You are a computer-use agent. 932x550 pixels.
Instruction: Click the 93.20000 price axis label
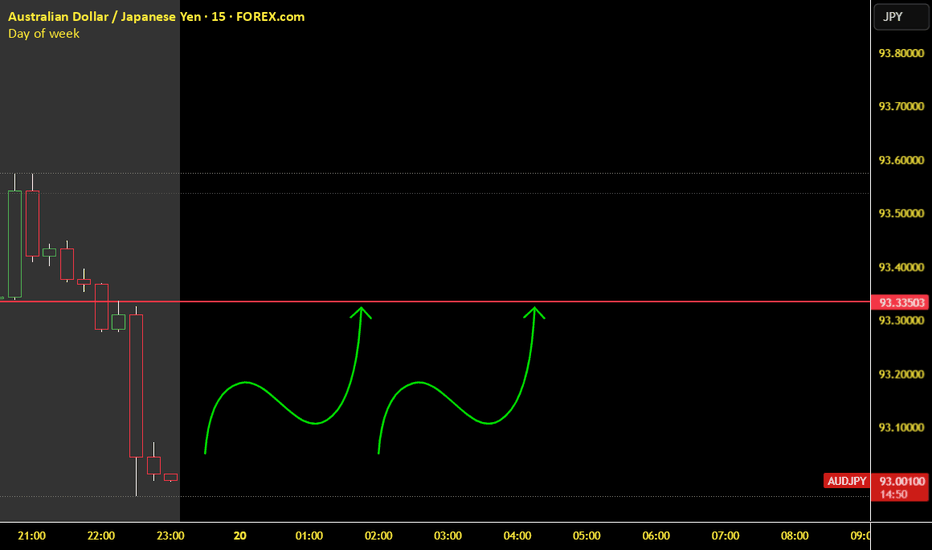click(x=901, y=374)
